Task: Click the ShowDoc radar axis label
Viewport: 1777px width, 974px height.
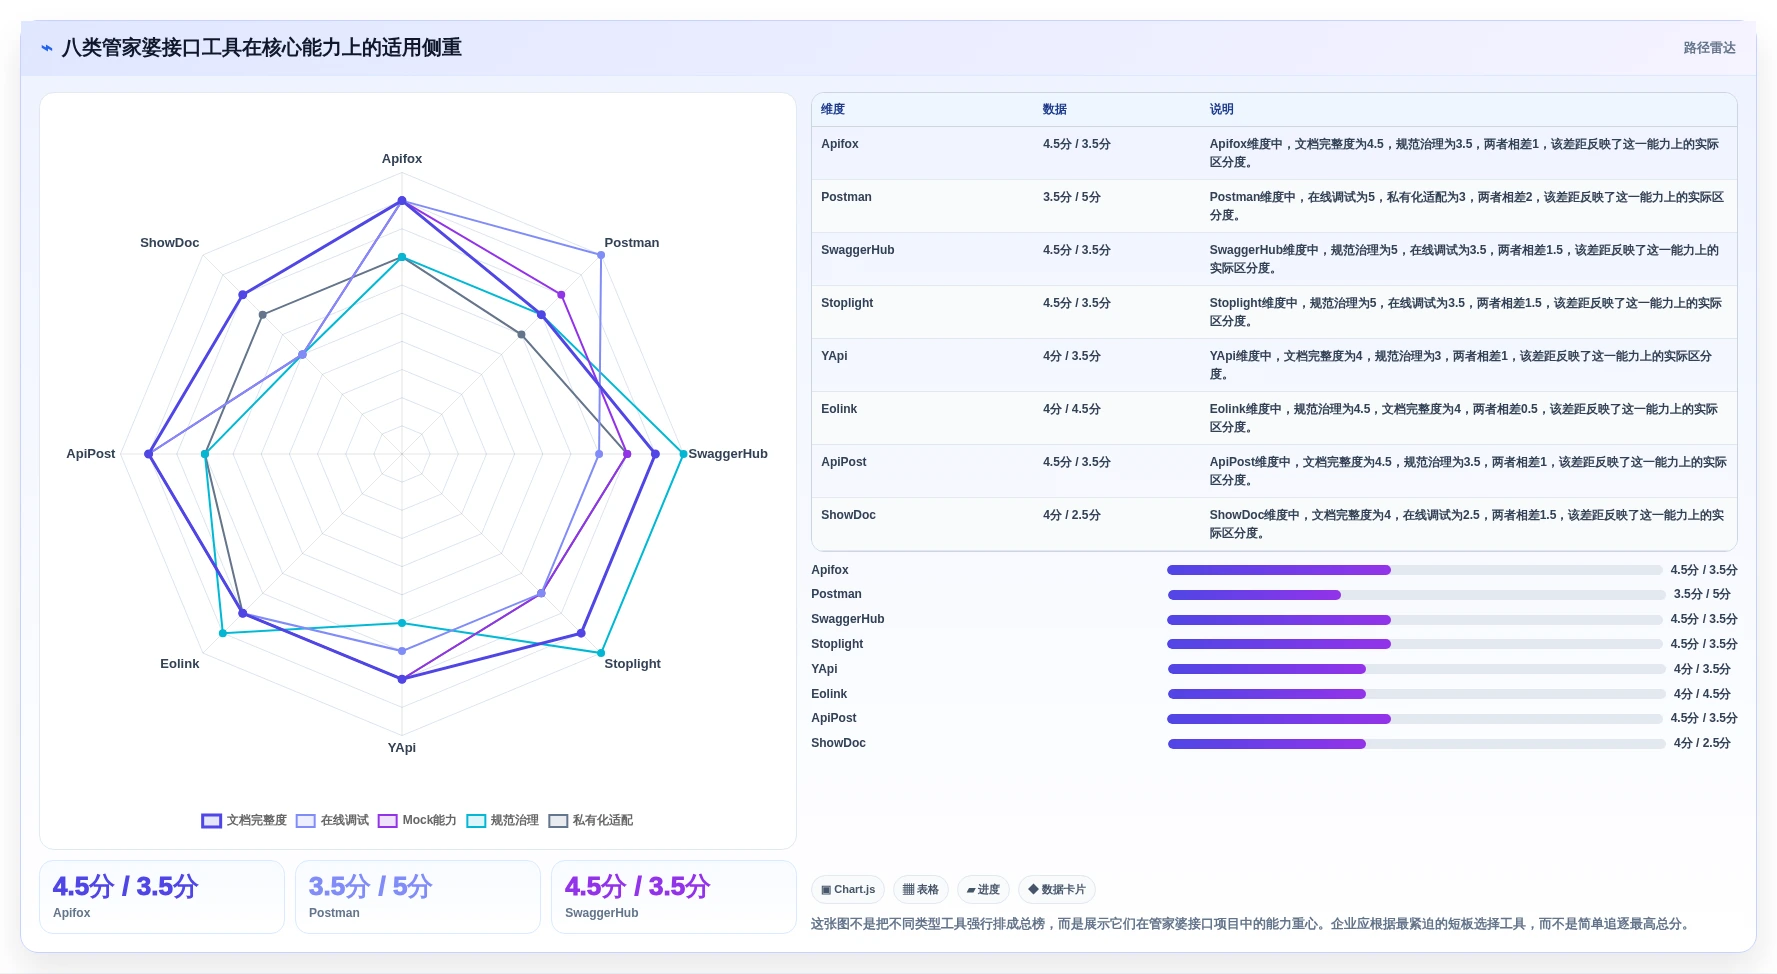Action: (170, 243)
